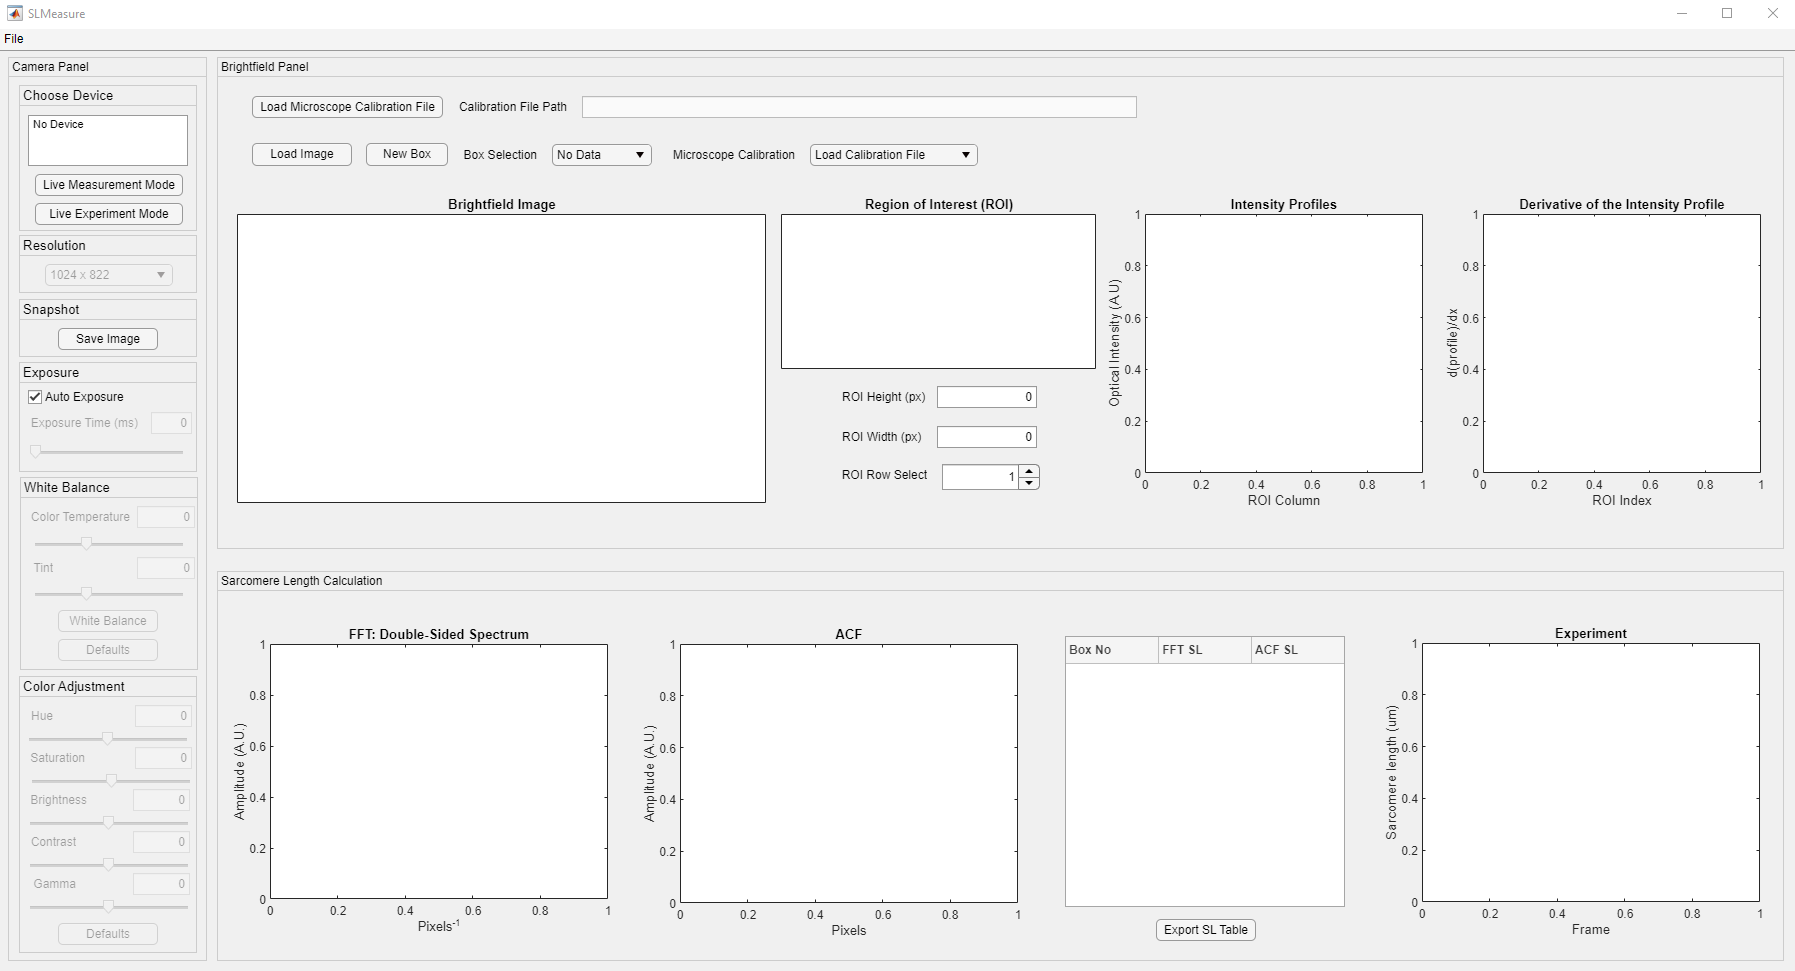
Task: Click the Exposure Time slider
Action: click(107, 452)
